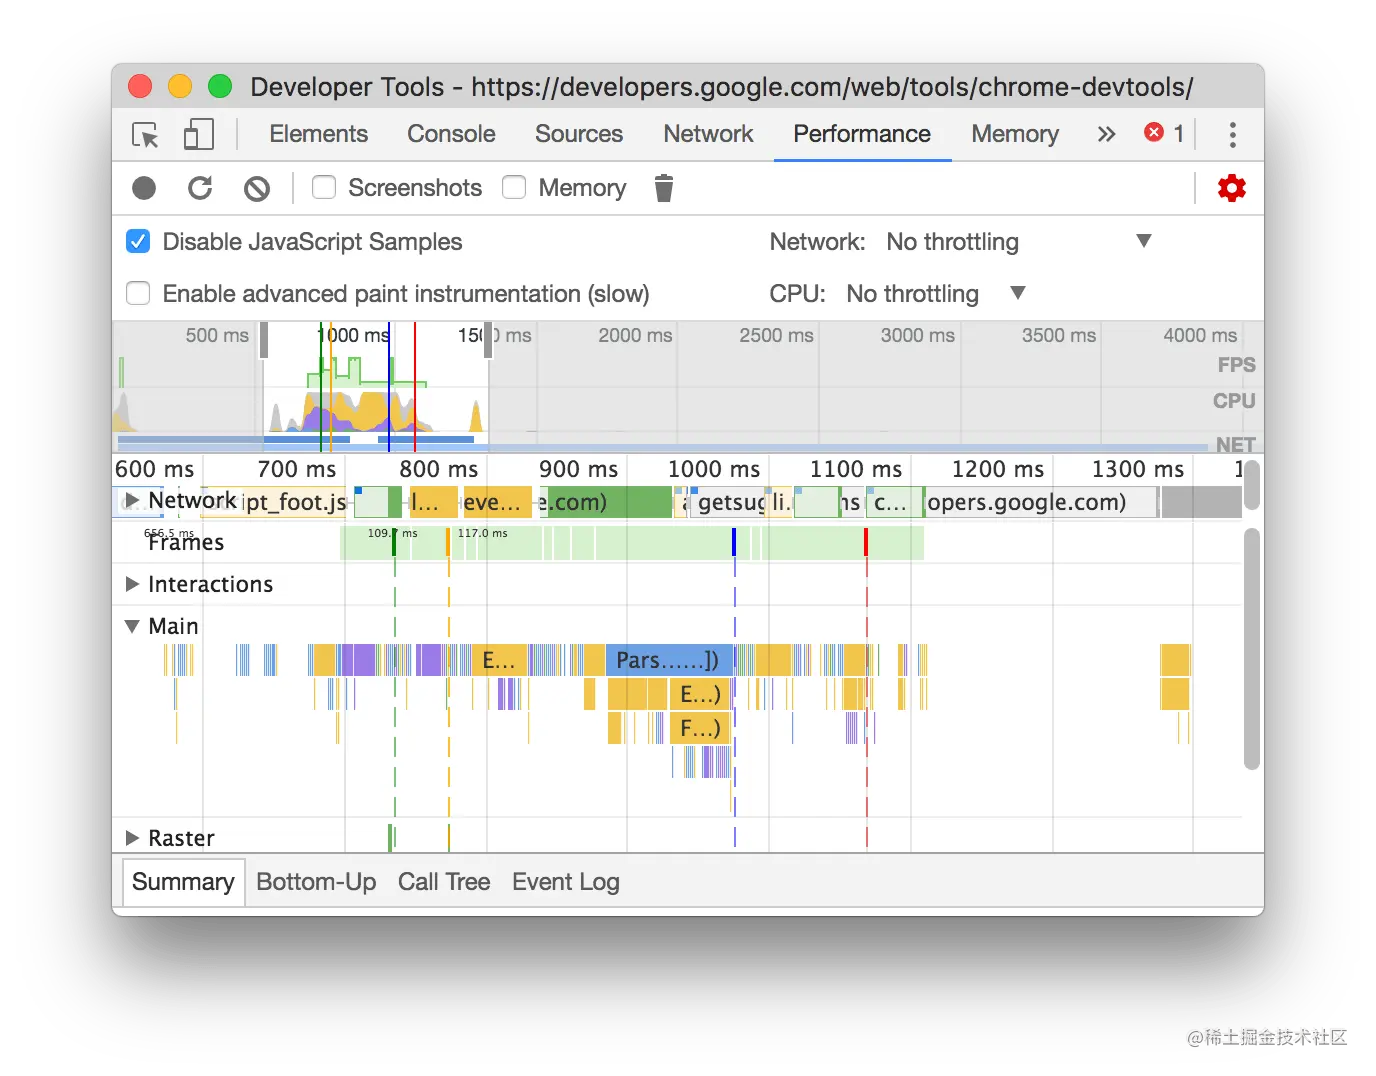Click the macOS green zoom button
Image resolution: width=1376 pixels, height=1076 pixels.
point(220,86)
